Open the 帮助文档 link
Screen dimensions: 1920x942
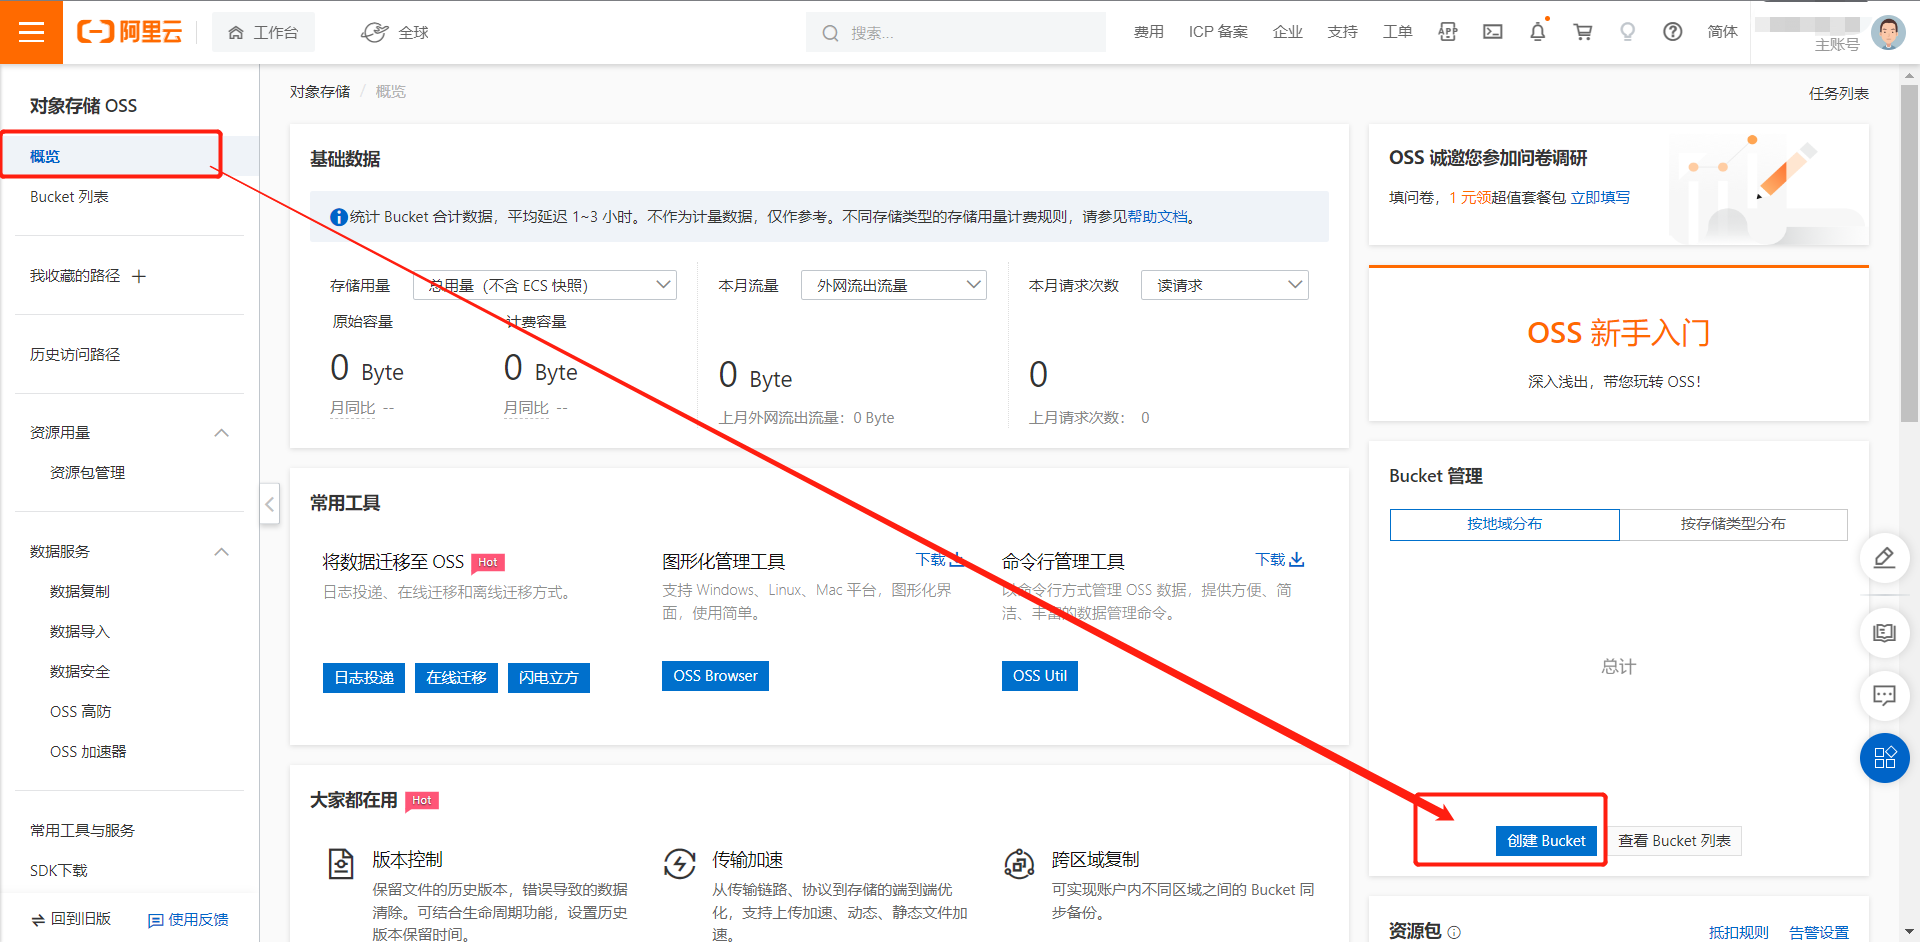1158,217
